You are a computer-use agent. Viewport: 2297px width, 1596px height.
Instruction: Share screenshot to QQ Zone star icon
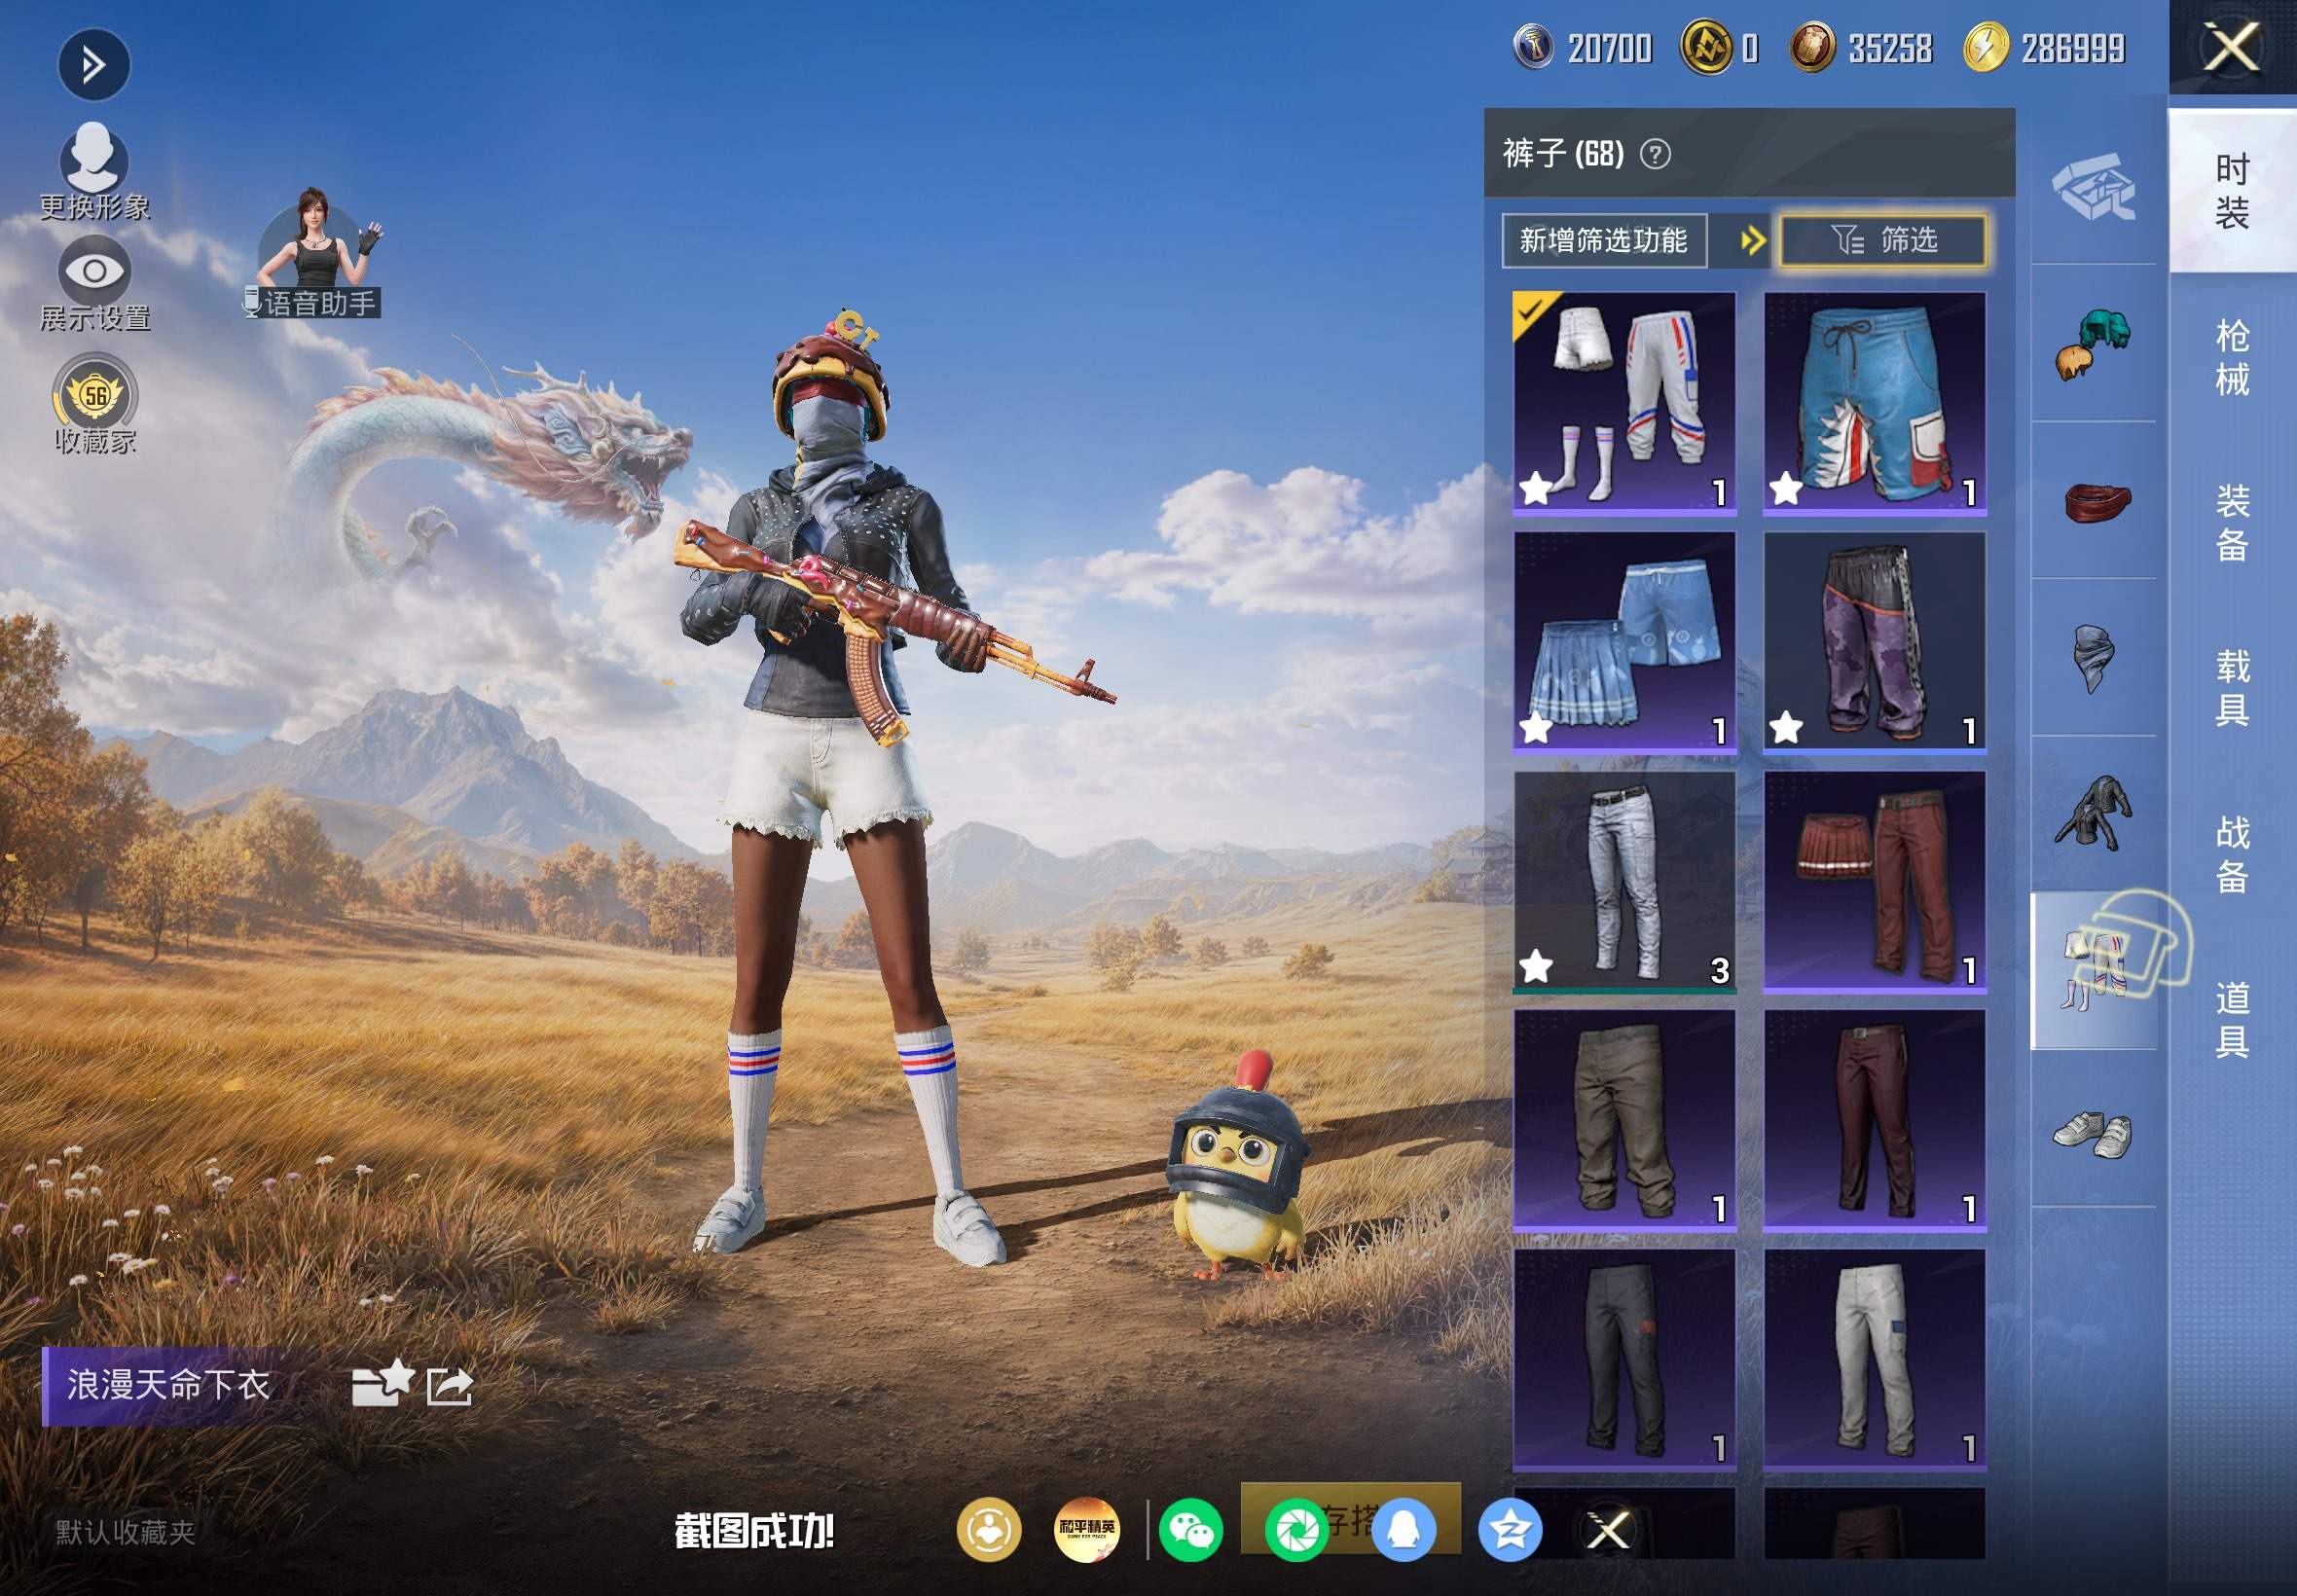(x=1509, y=1530)
